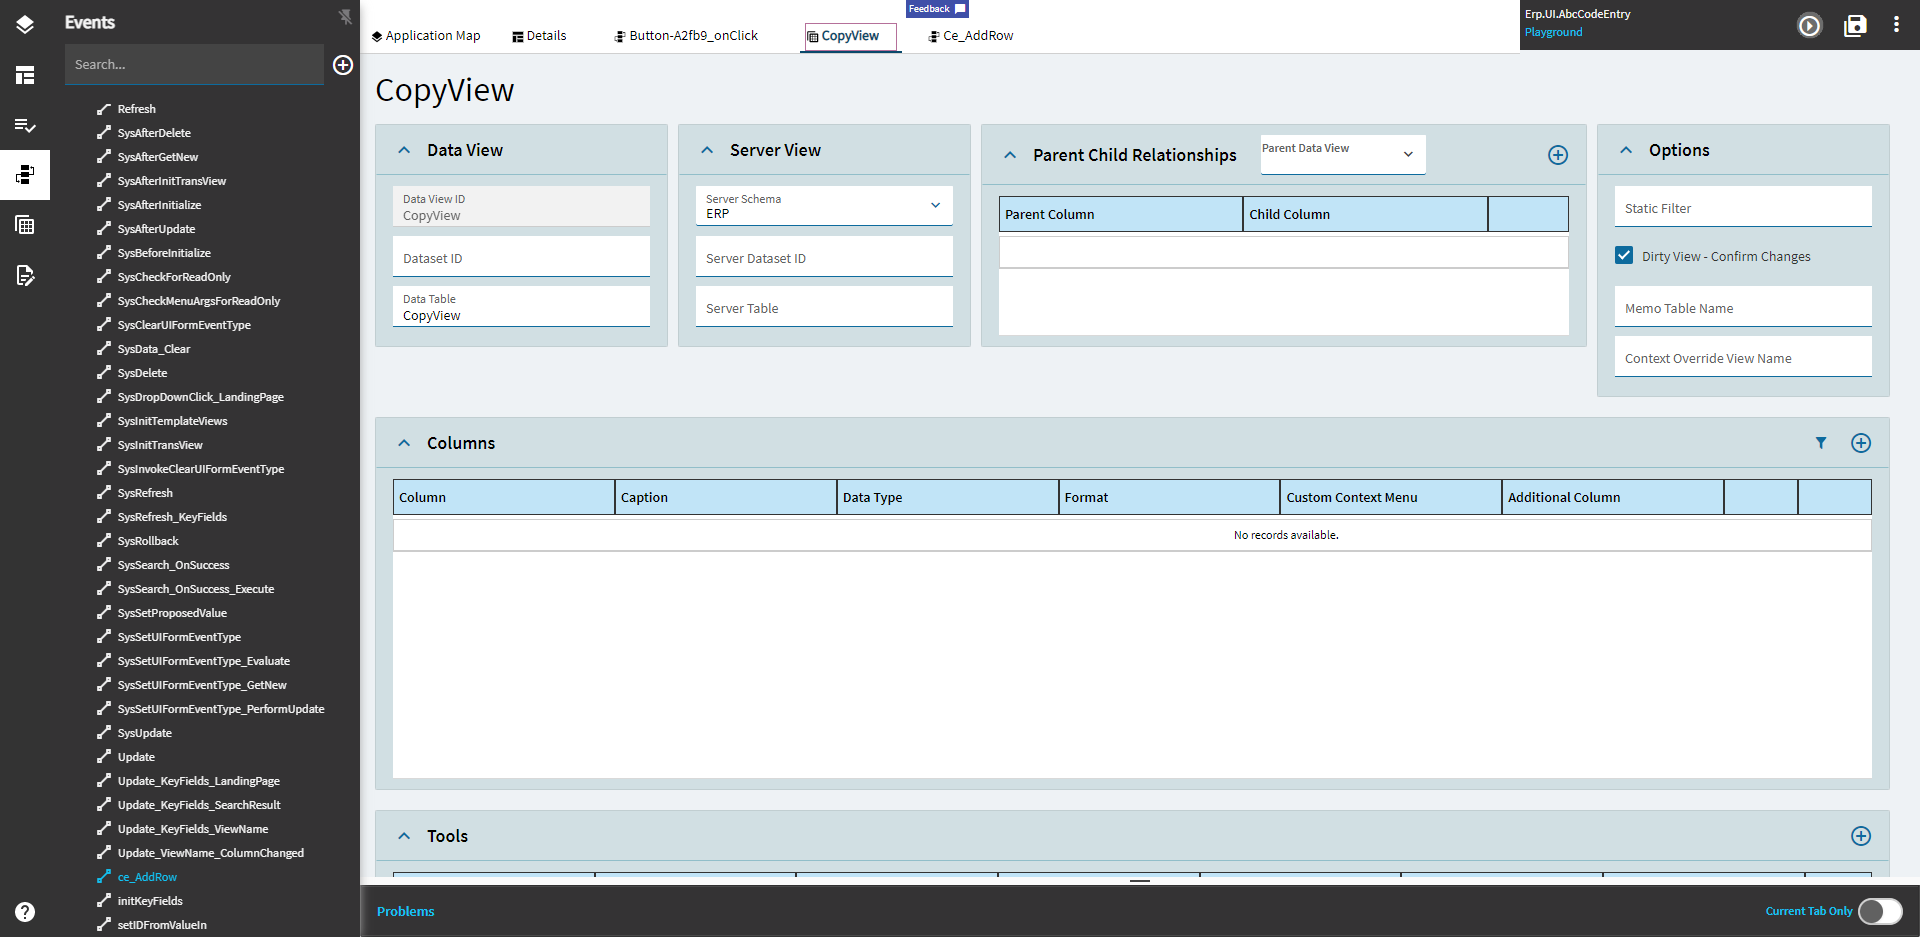Open the layout panel icon in sidebar
Viewport: 1920px width, 937px height.
tap(25, 75)
